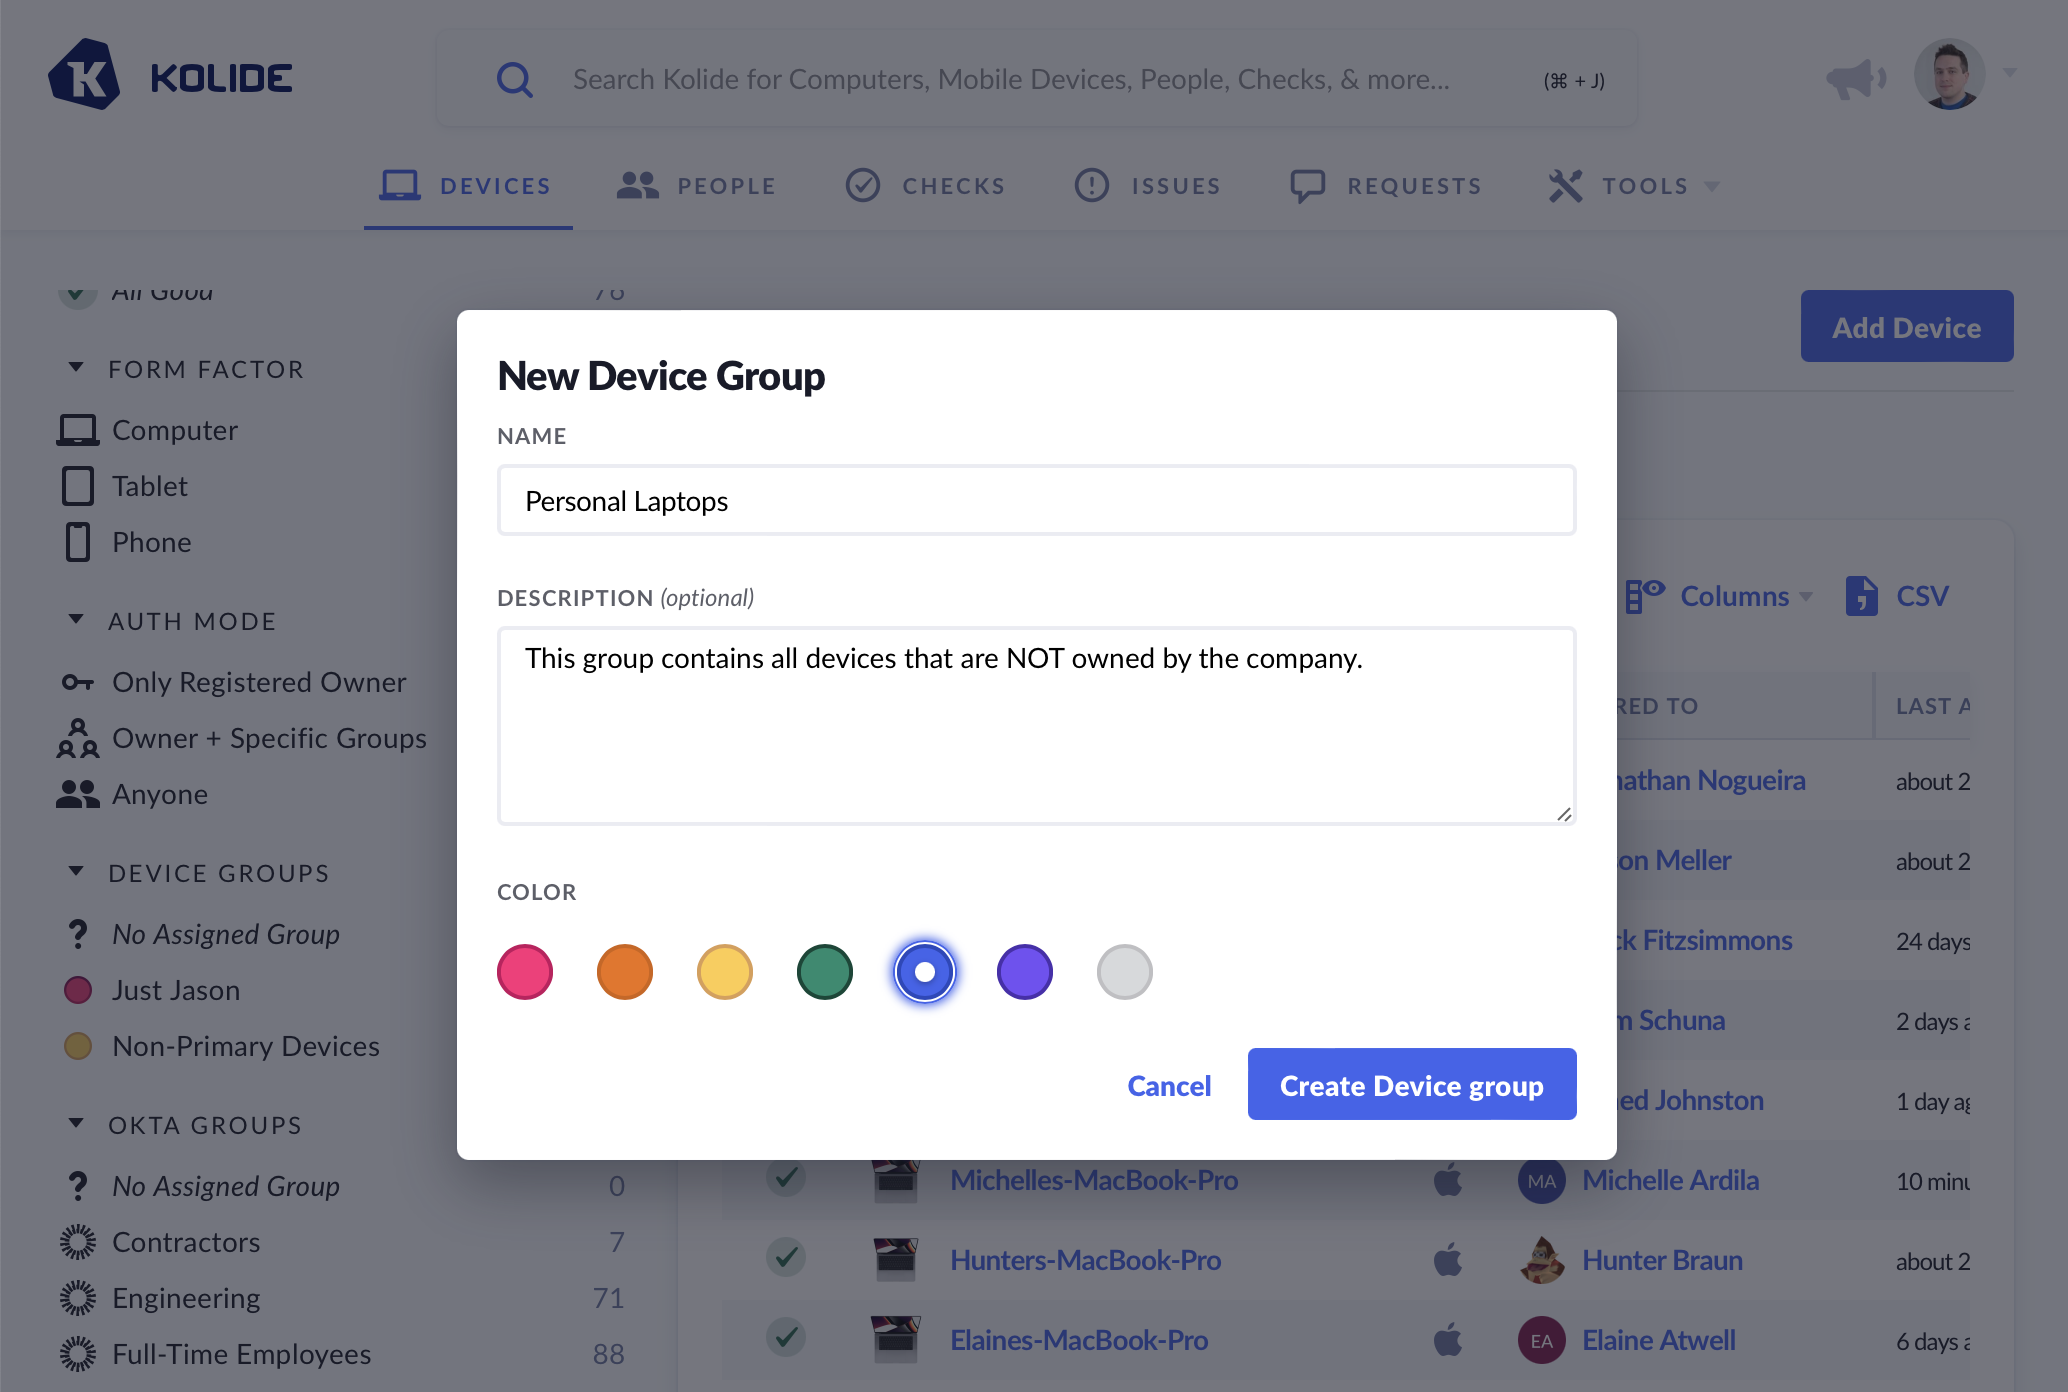The width and height of the screenshot is (2068, 1392).
Task: Switch to the People tab
Action: (x=697, y=186)
